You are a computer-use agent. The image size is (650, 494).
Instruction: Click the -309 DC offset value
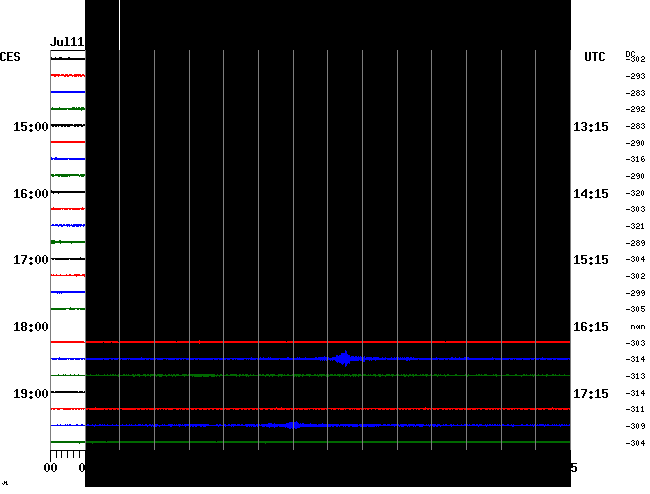click(x=635, y=426)
